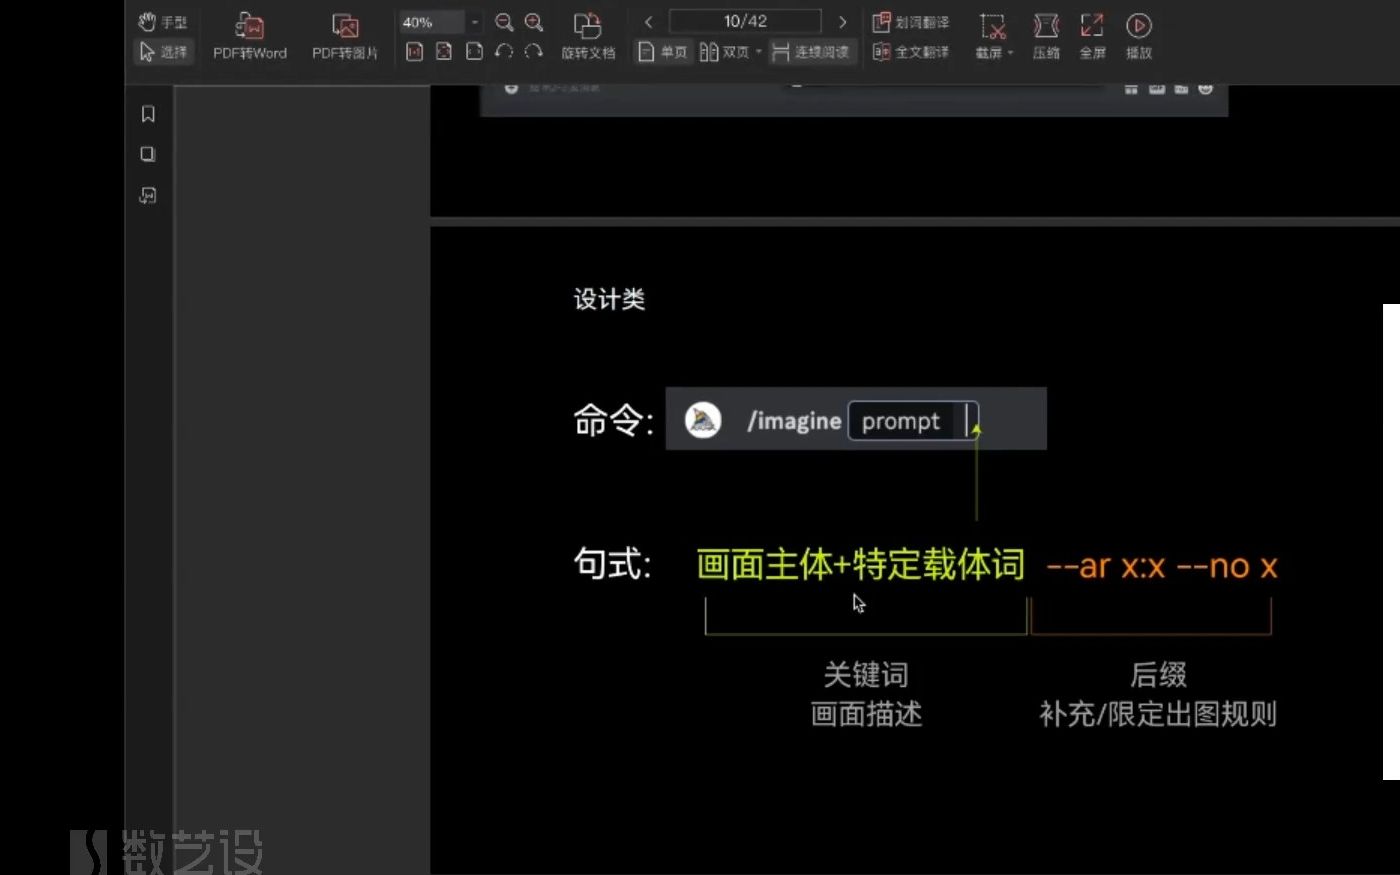
Task: Enable 连续阅读 continuous reading mode
Action: pyautogui.click(x=813, y=51)
